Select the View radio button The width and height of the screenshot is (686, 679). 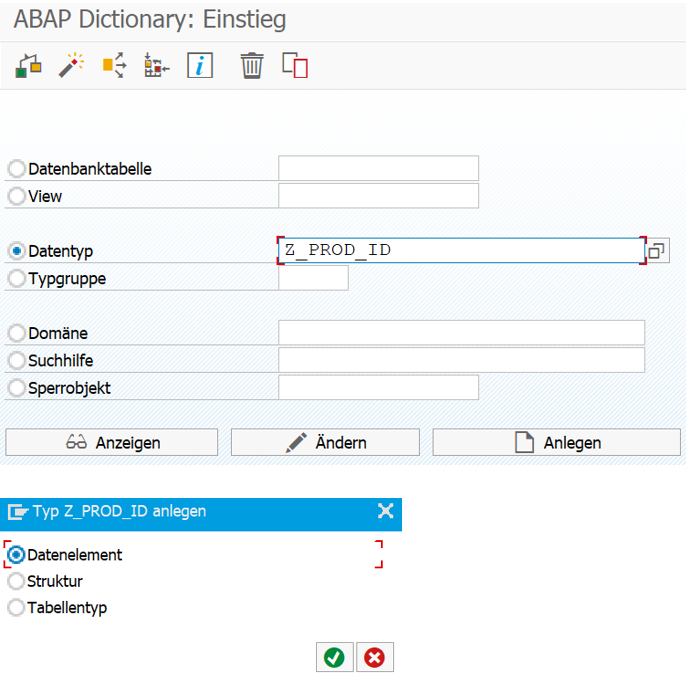click(17, 196)
